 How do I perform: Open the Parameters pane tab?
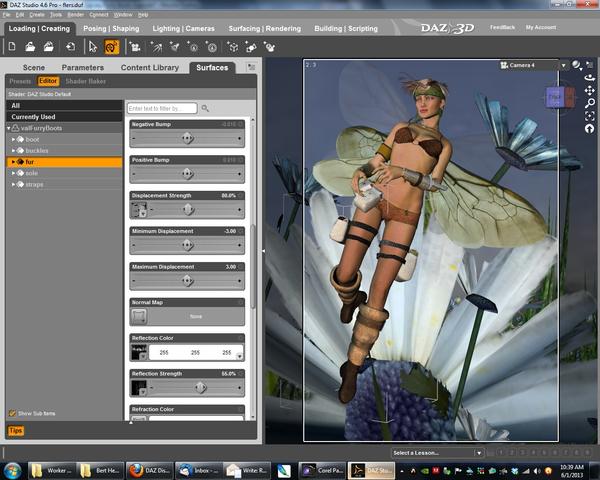(83, 67)
